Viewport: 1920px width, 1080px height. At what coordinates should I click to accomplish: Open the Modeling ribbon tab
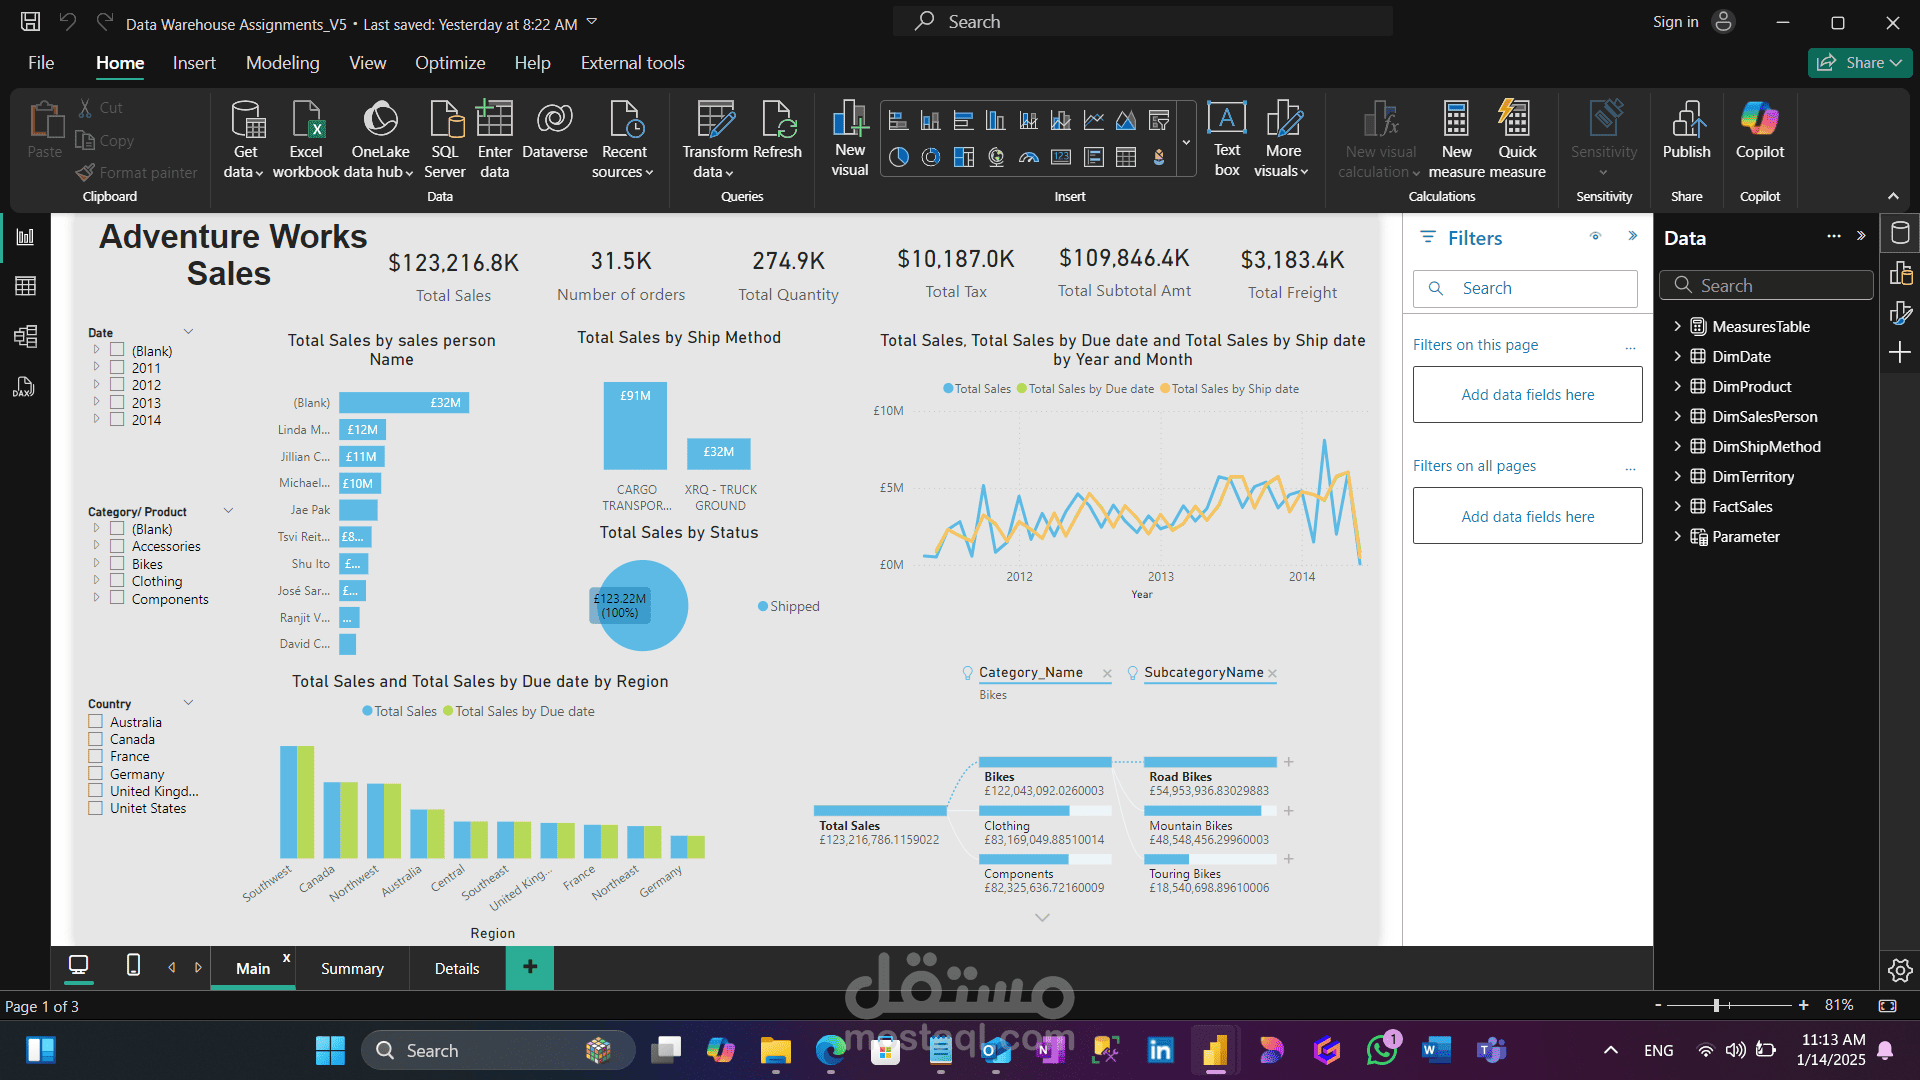pyautogui.click(x=283, y=63)
